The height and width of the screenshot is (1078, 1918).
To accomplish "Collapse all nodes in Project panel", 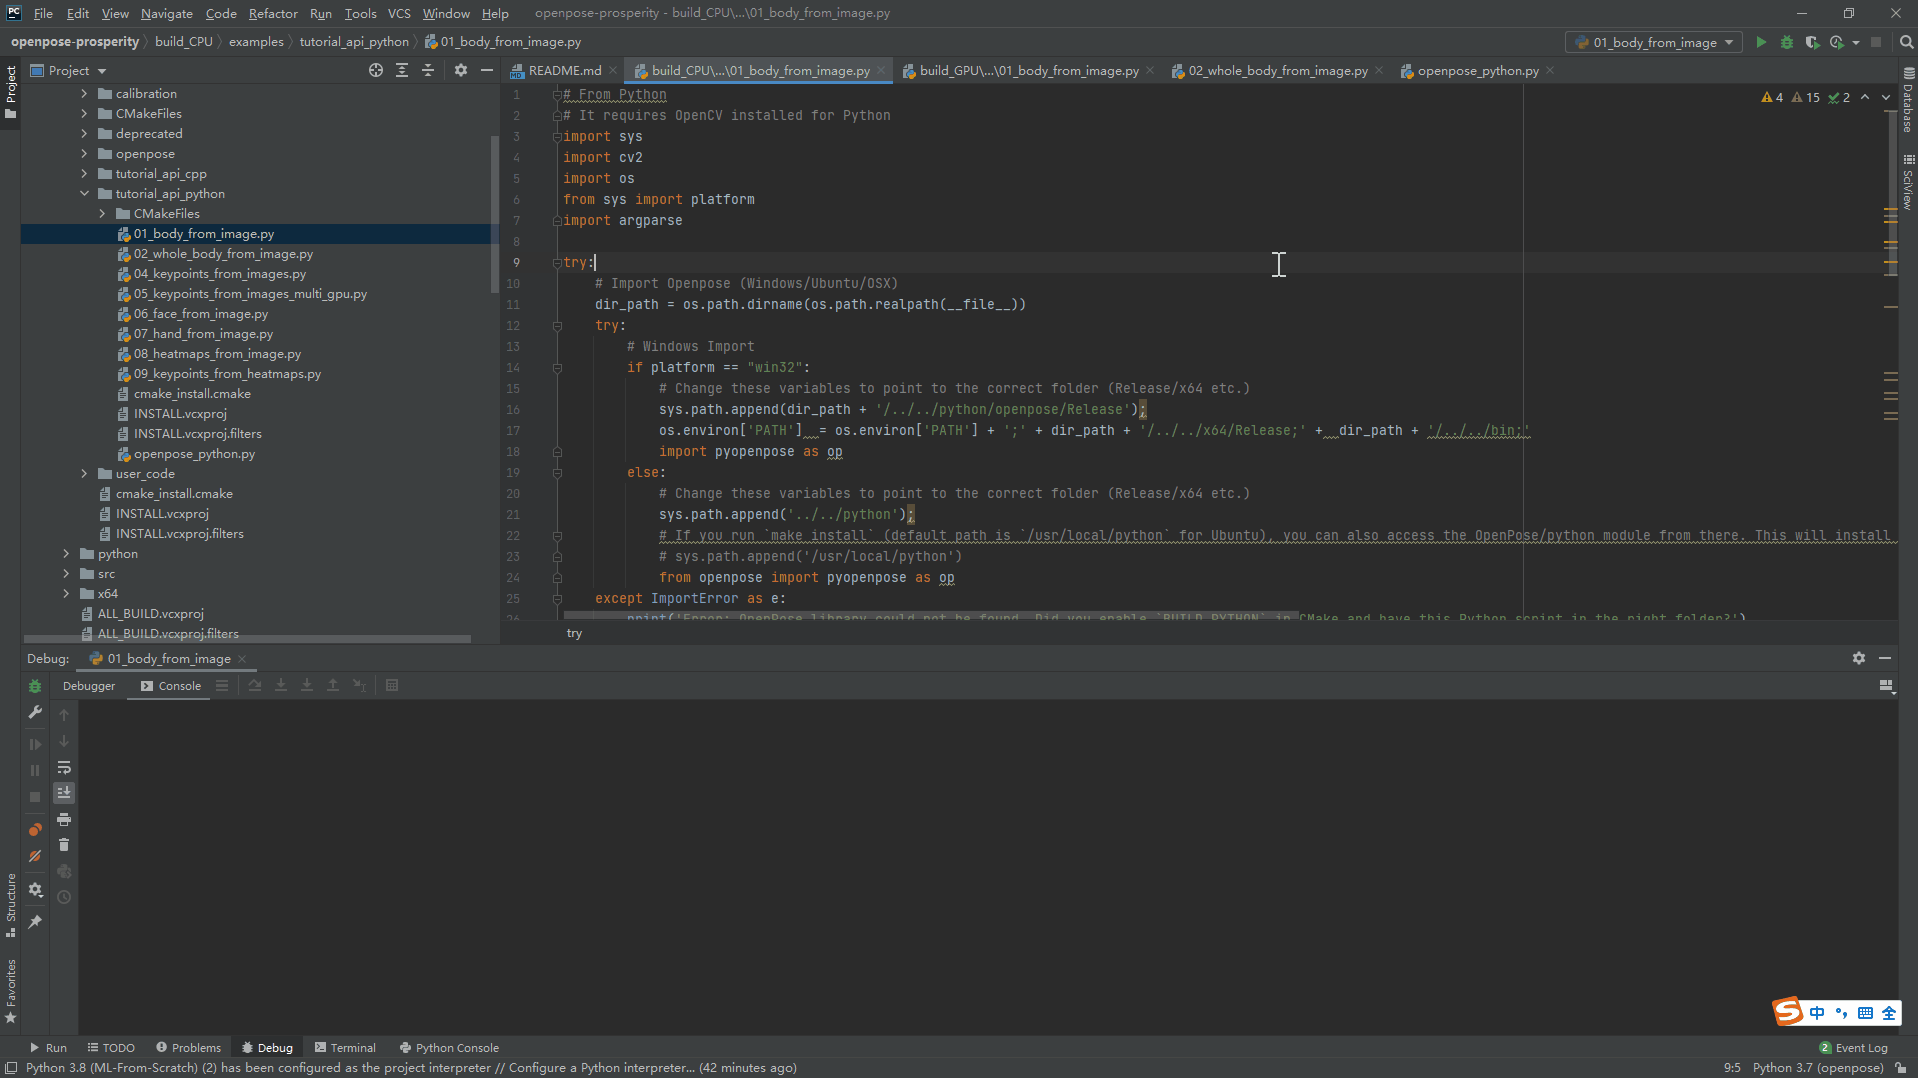I will (428, 70).
